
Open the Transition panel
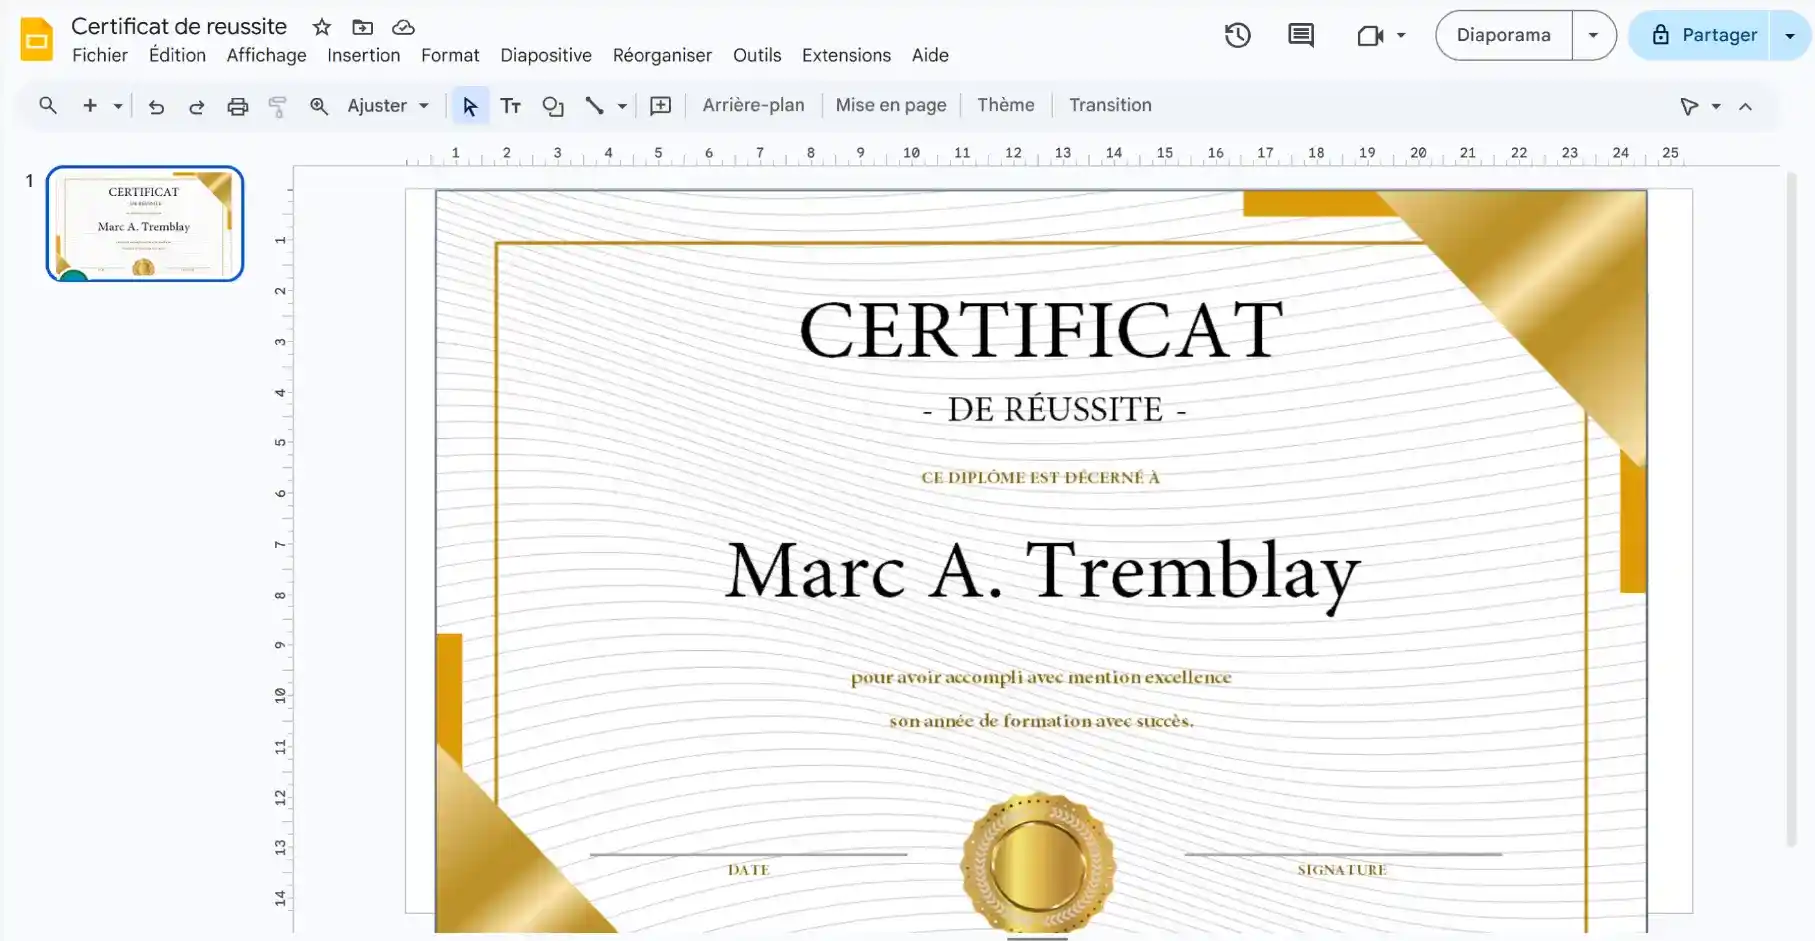point(1110,105)
